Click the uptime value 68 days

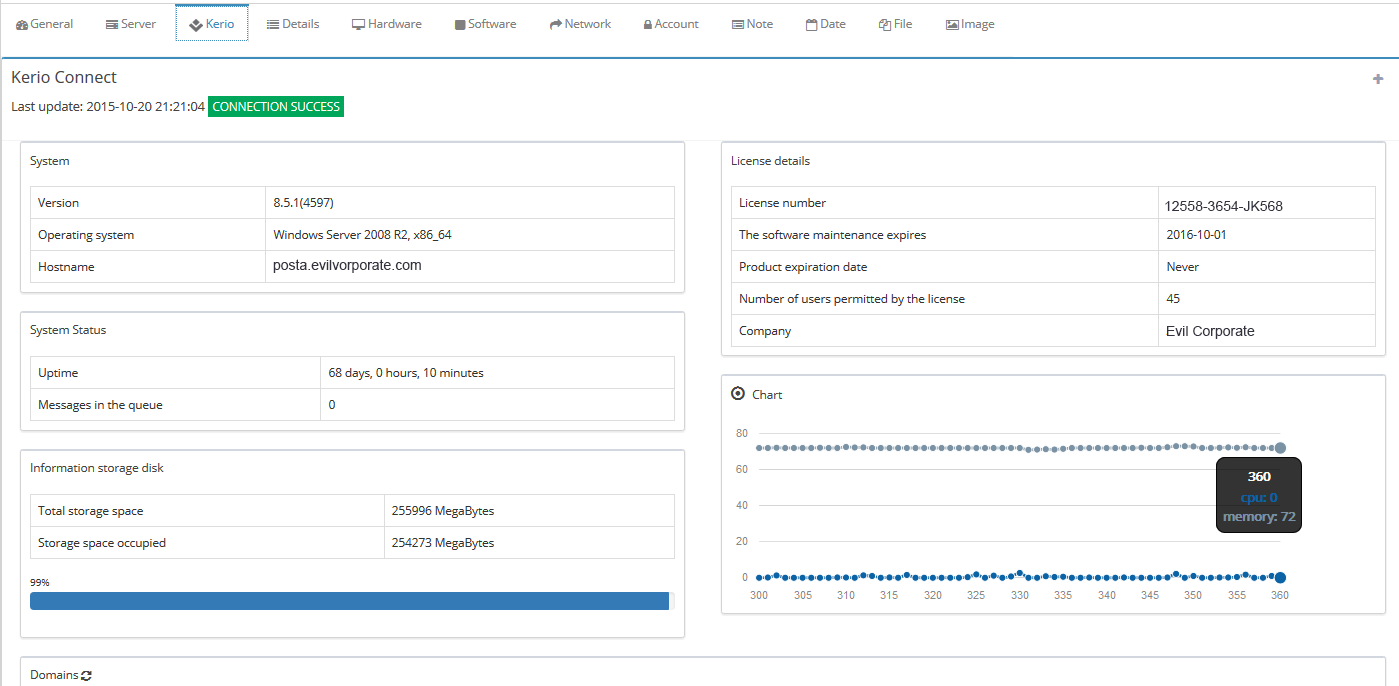[406, 373]
